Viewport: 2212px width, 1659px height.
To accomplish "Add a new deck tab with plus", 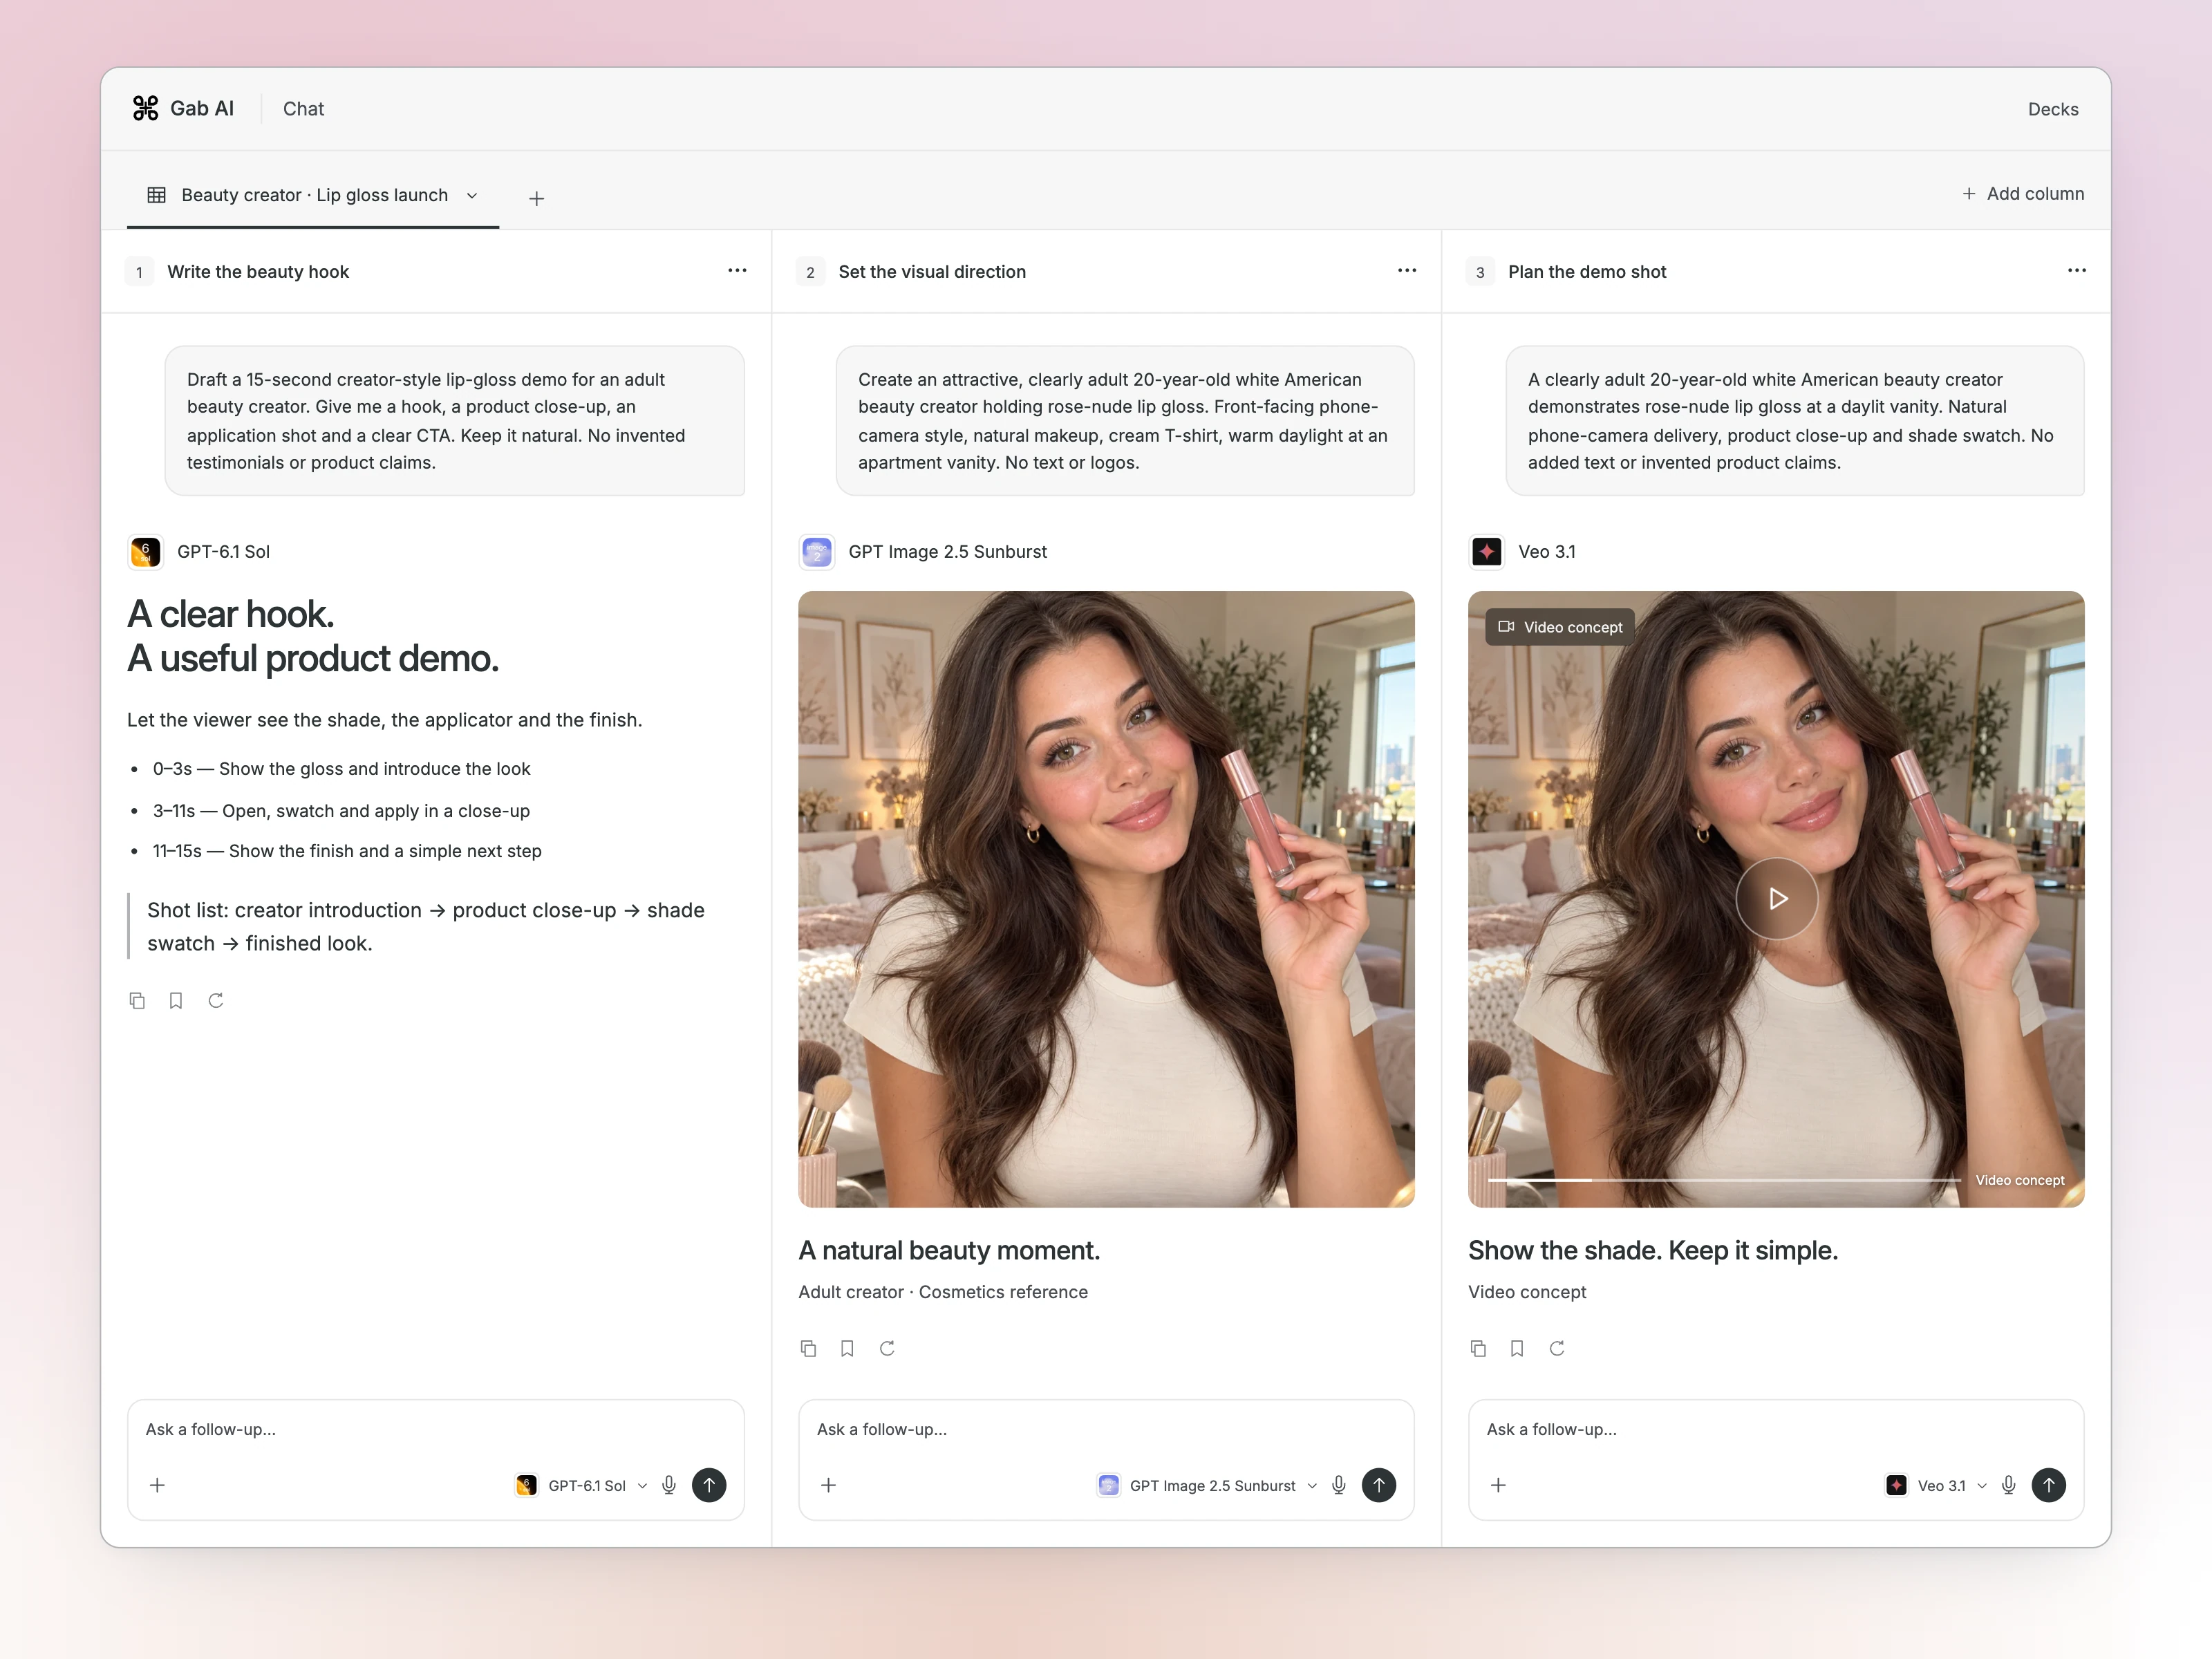I will pyautogui.click(x=536, y=198).
